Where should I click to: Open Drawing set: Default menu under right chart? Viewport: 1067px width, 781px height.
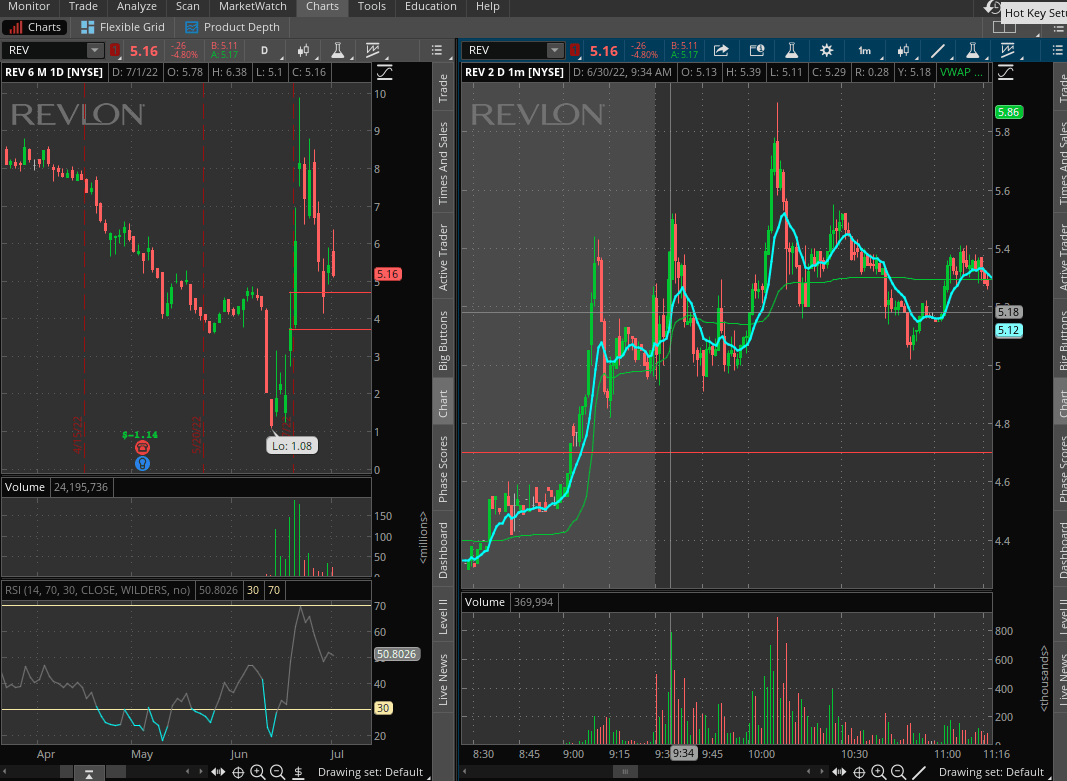[x=990, y=772]
